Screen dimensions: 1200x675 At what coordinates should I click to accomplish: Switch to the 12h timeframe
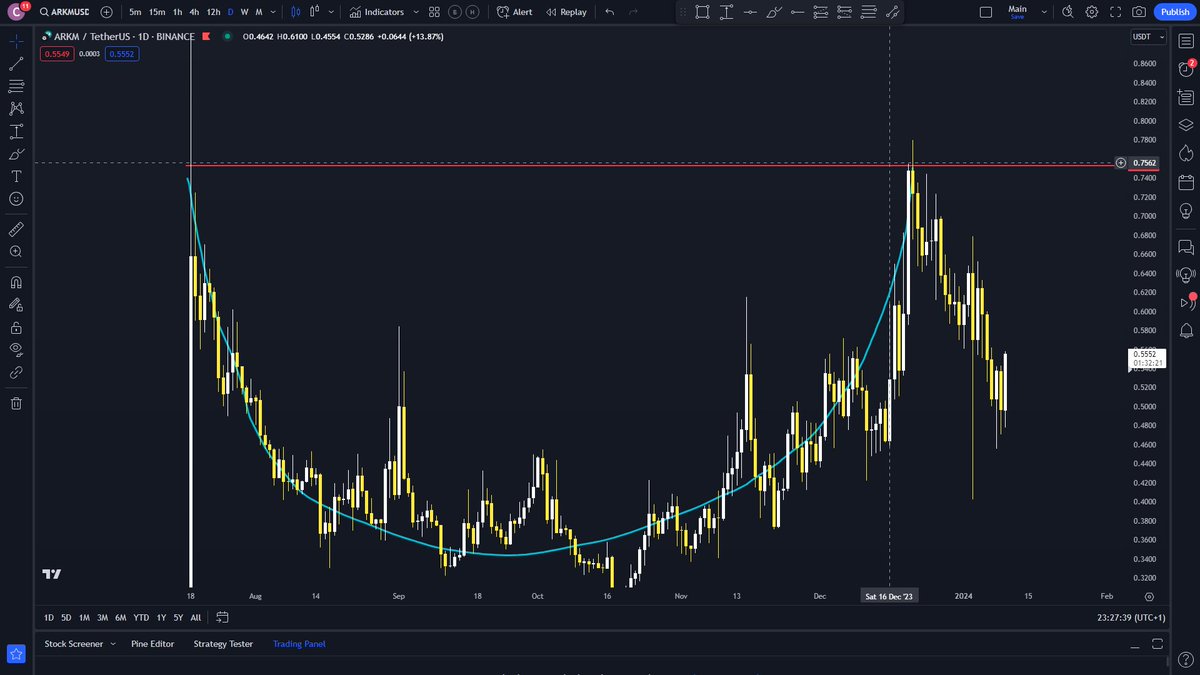[213, 12]
